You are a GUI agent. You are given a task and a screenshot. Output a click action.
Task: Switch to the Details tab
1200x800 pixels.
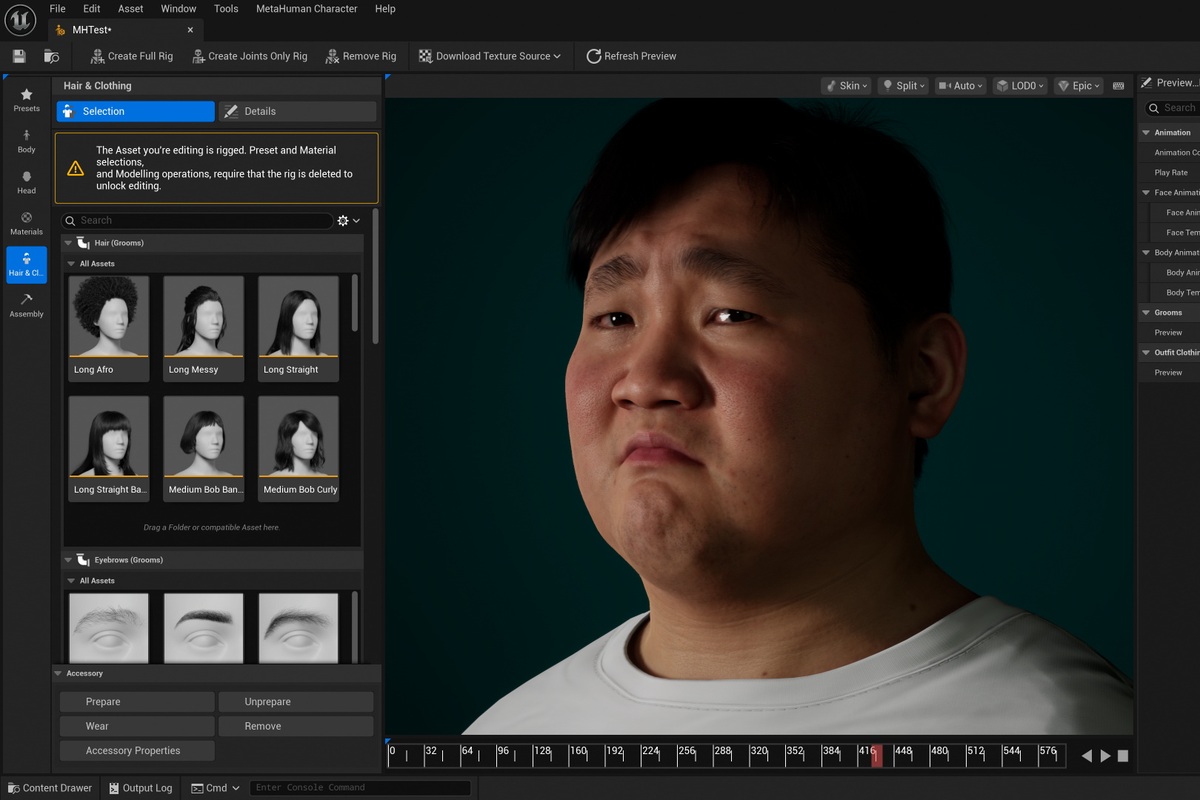pos(297,111)
